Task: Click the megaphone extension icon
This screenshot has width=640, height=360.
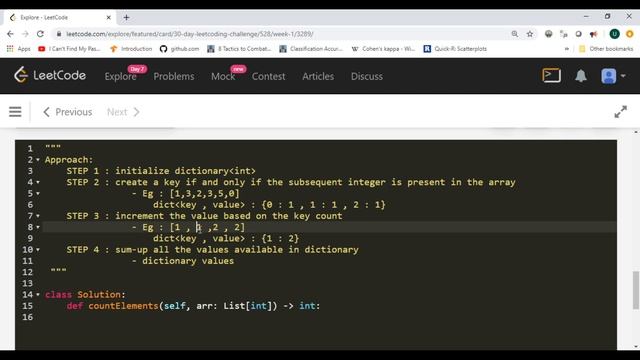Action: pyautogui.click(x=593, y=34)
